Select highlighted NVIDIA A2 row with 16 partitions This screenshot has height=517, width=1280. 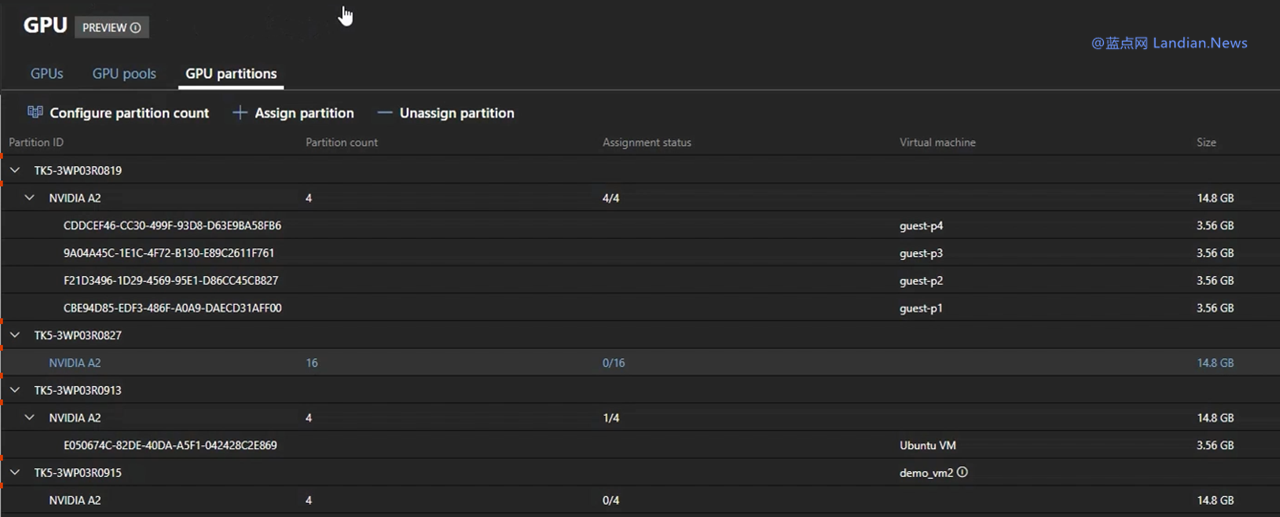point(640,363)
